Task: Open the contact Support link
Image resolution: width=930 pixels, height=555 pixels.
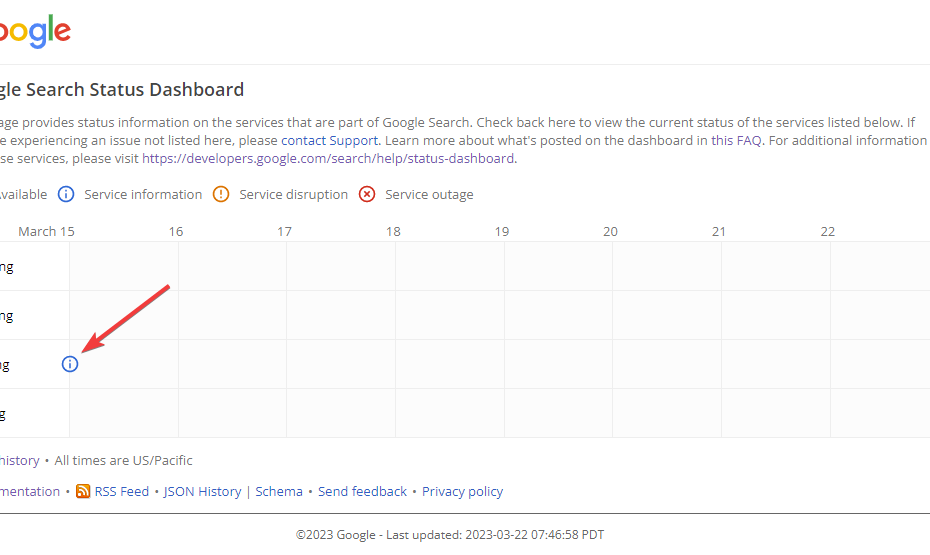Action: 329,140
